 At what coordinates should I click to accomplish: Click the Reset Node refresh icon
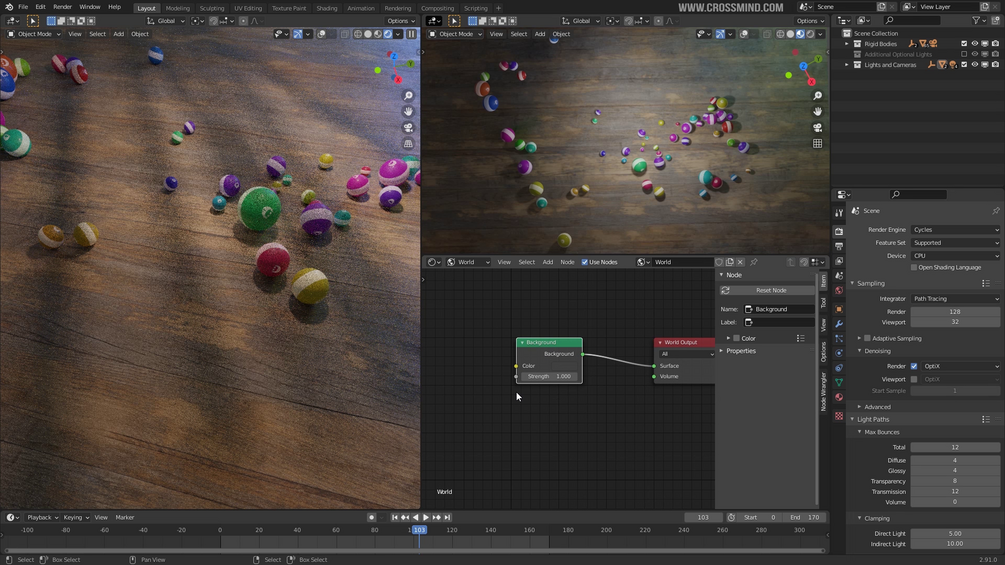coord(725,290)
